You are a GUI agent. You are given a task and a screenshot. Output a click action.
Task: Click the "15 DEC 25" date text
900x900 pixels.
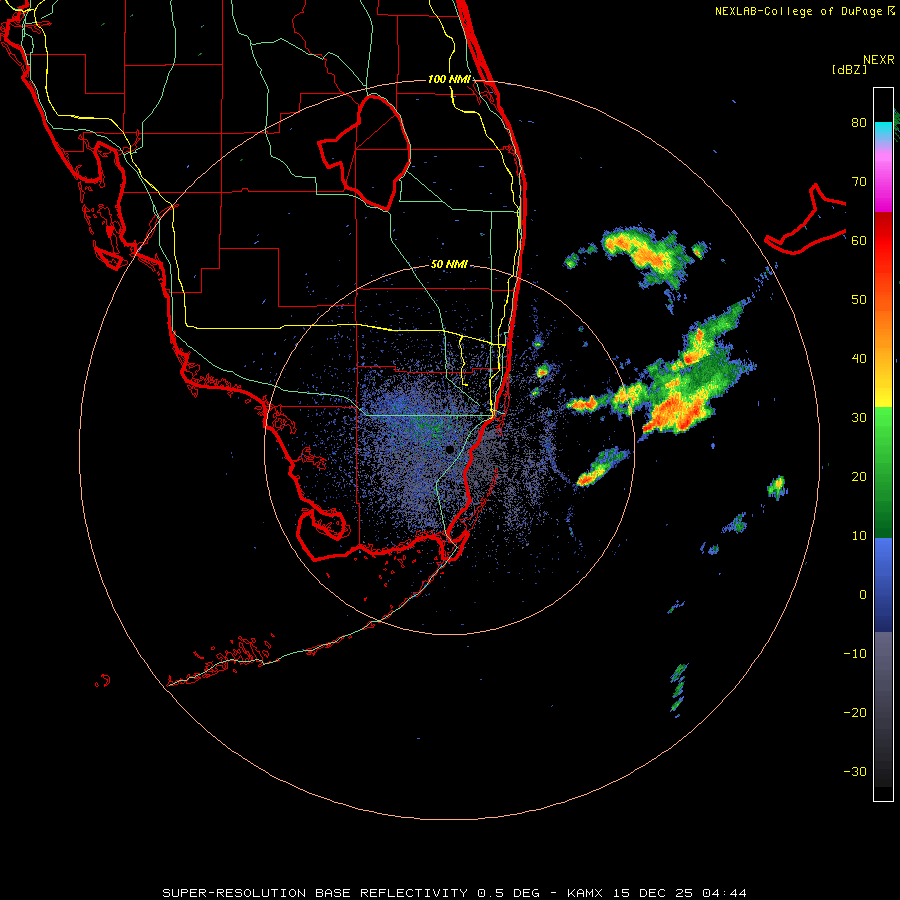(x=654, y=893)
